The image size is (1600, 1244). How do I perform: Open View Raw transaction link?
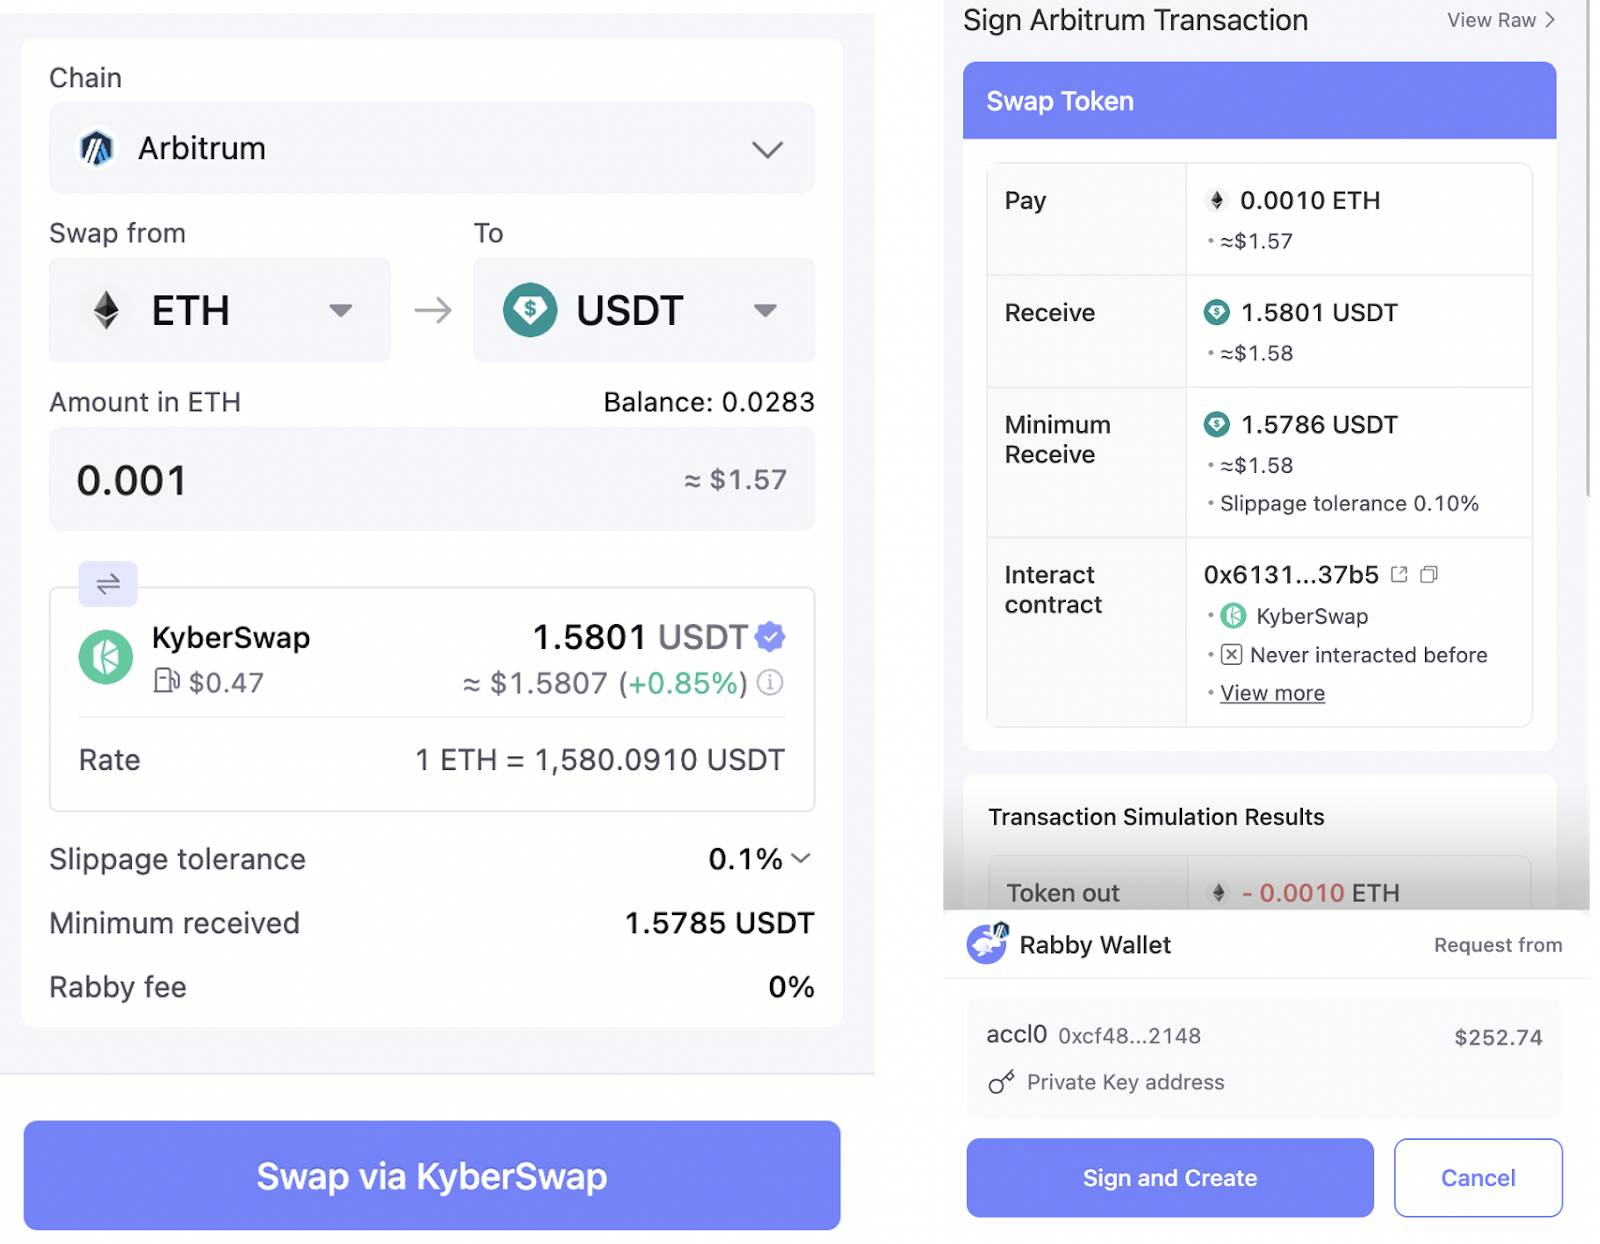point(1501,20)
